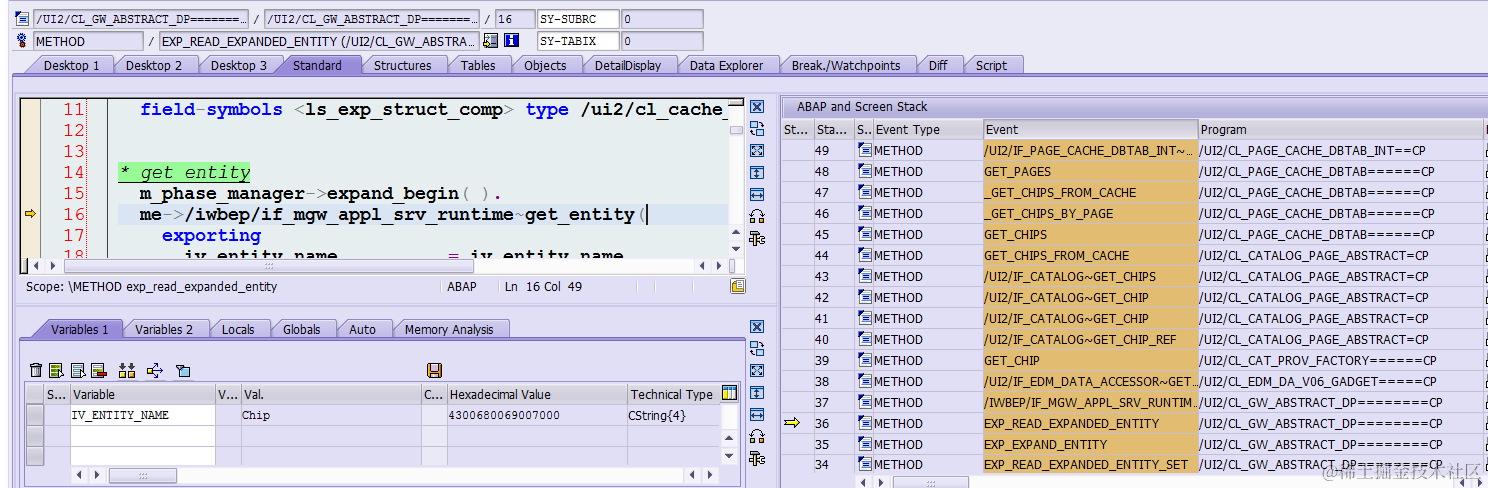The width and height of the screenshot is (1488, 488).
Task: Click the program icon left of the top program field
Action: pyautogui.click(x=23, y=18)
